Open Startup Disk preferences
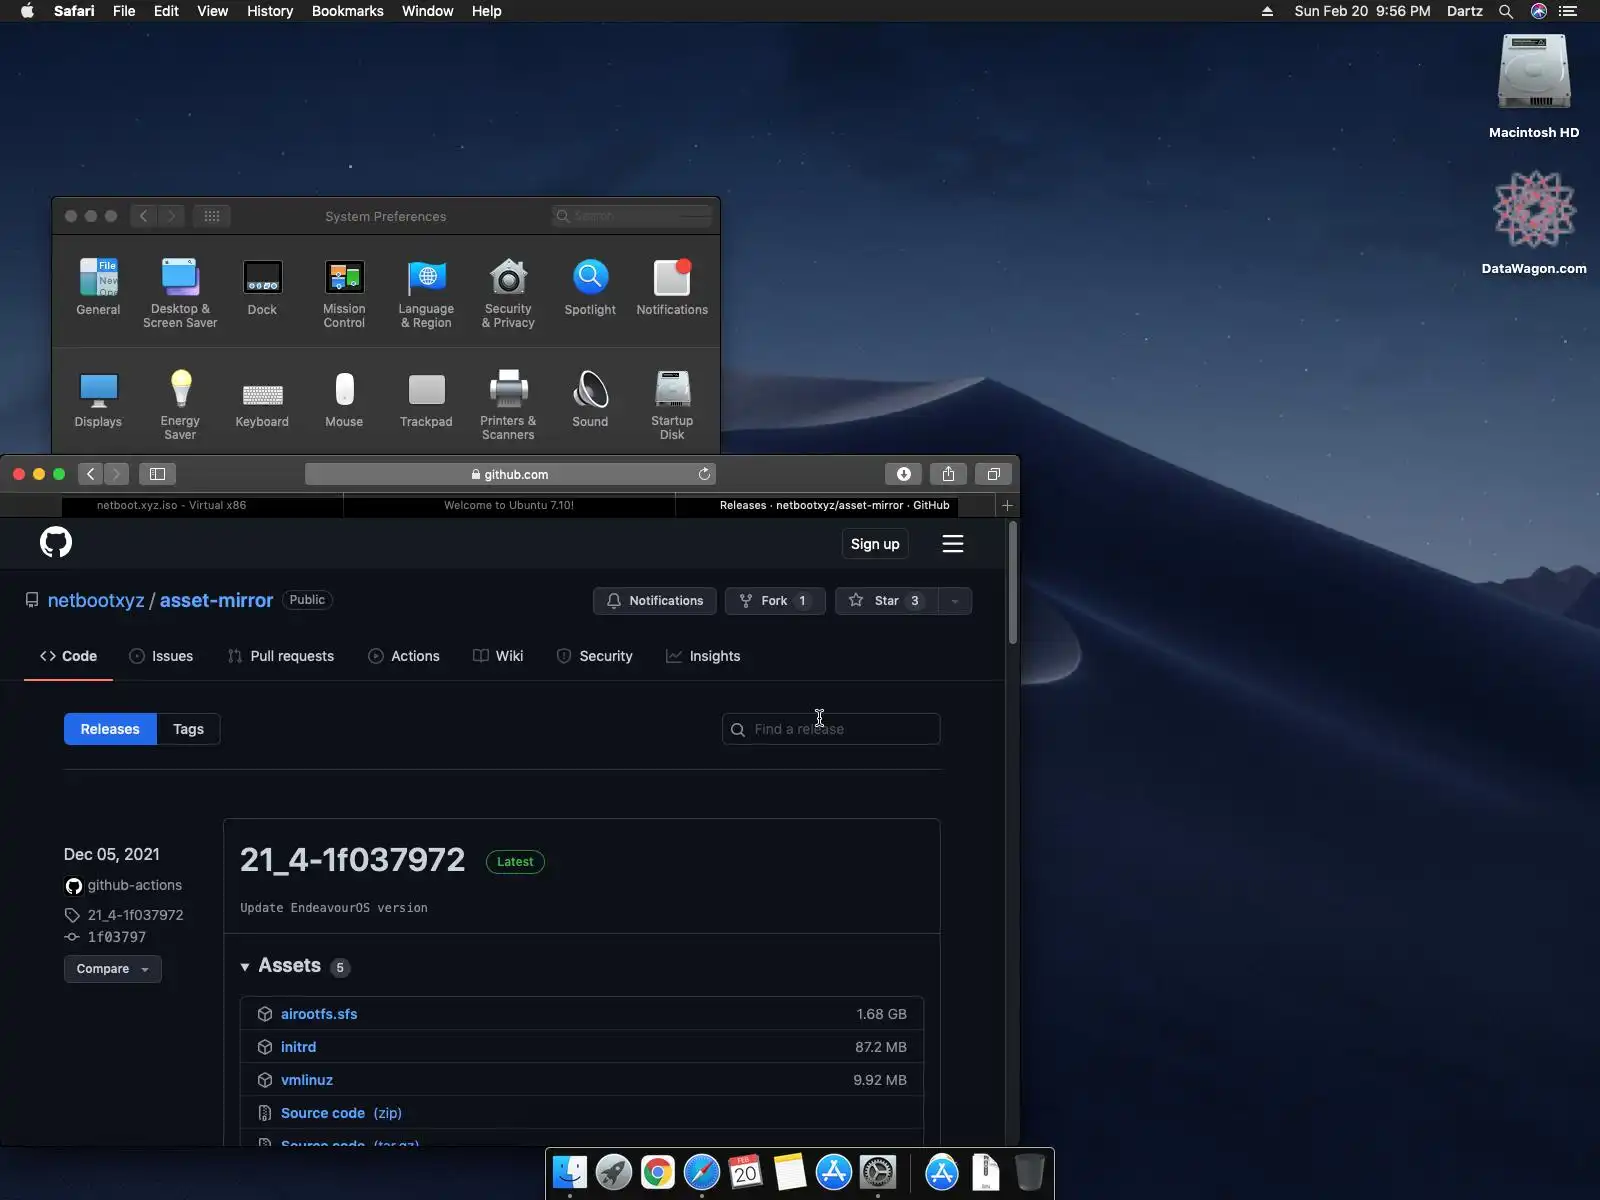Viewport: 1600px width, 1200px height. coord(672,405)
